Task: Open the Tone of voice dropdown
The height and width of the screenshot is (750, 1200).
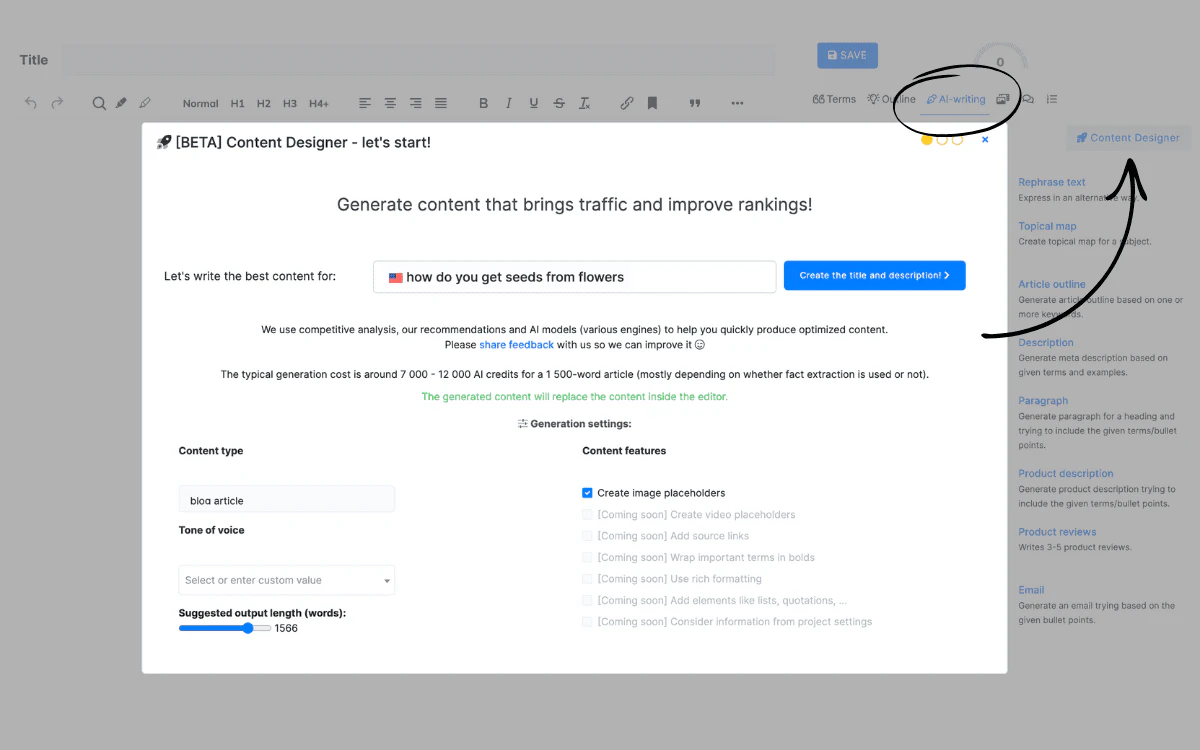Action: click(286, 580)
